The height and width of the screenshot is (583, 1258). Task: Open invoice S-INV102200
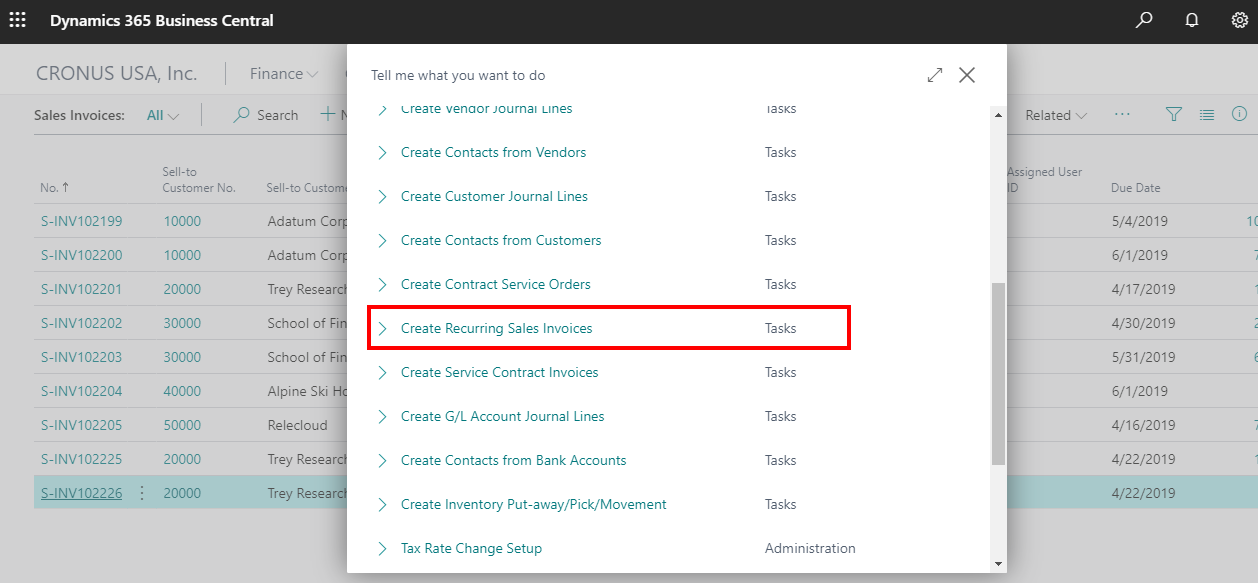(x=81, y=255)
